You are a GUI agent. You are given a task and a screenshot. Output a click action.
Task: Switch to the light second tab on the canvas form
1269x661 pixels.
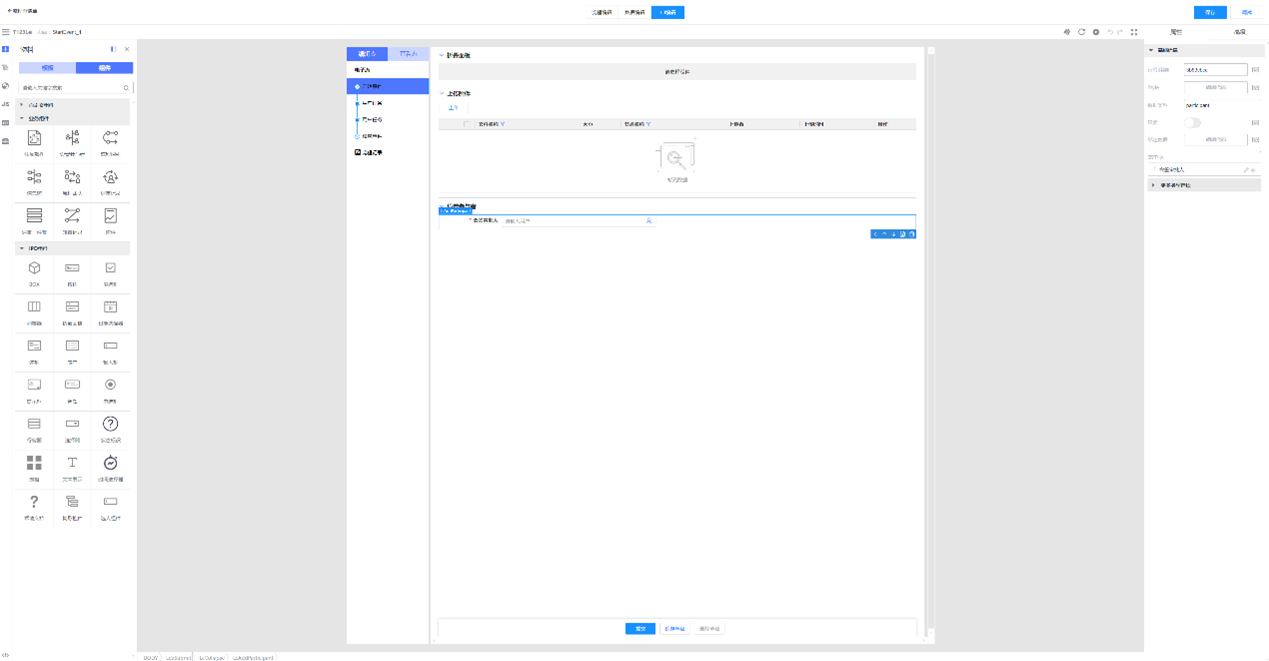408,54
